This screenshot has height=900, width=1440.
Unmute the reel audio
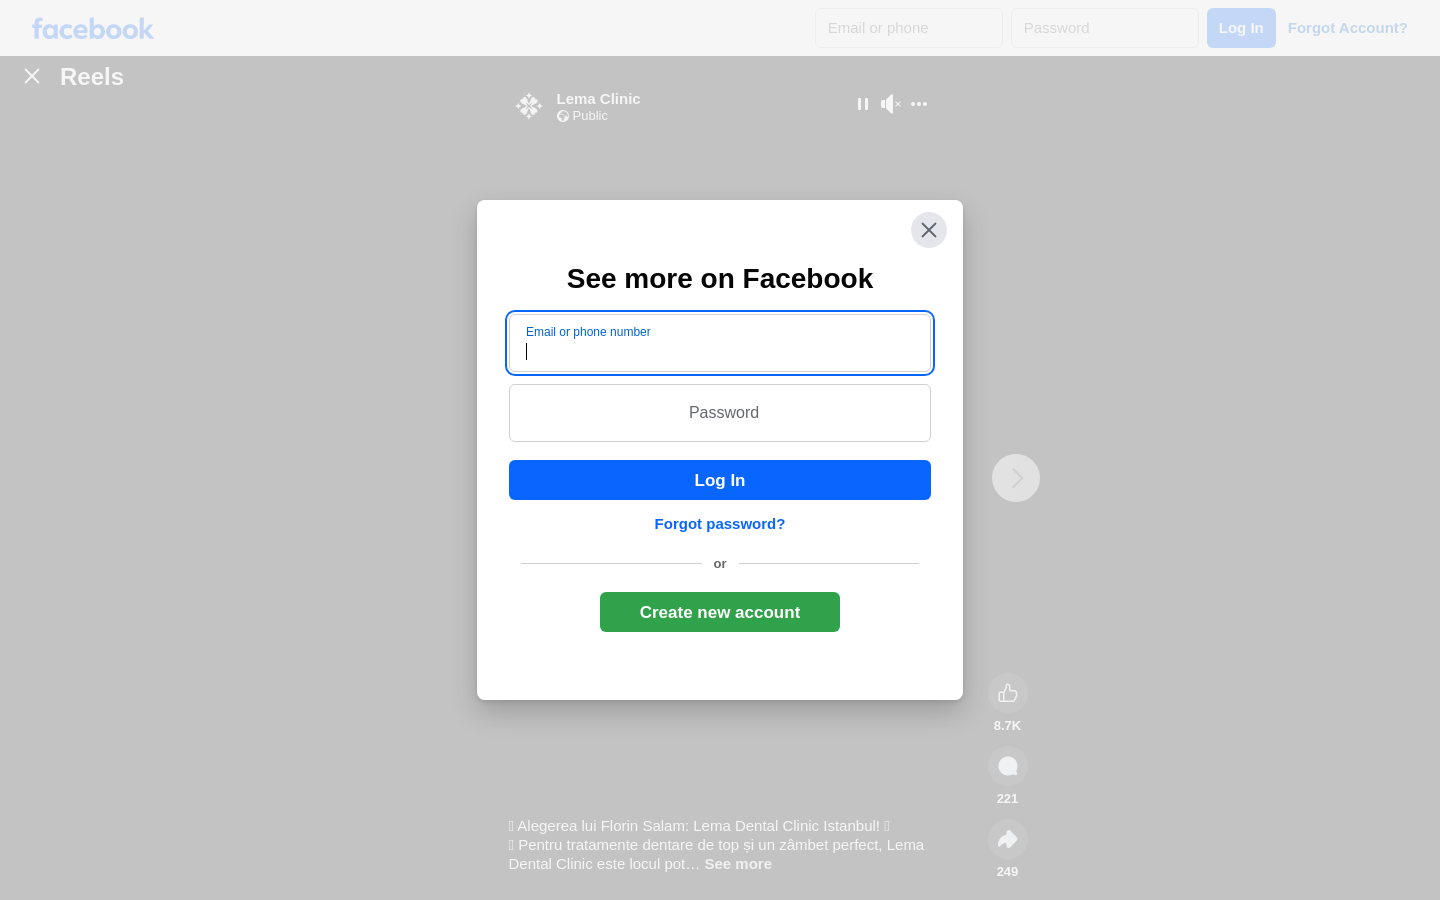(890, 104)
